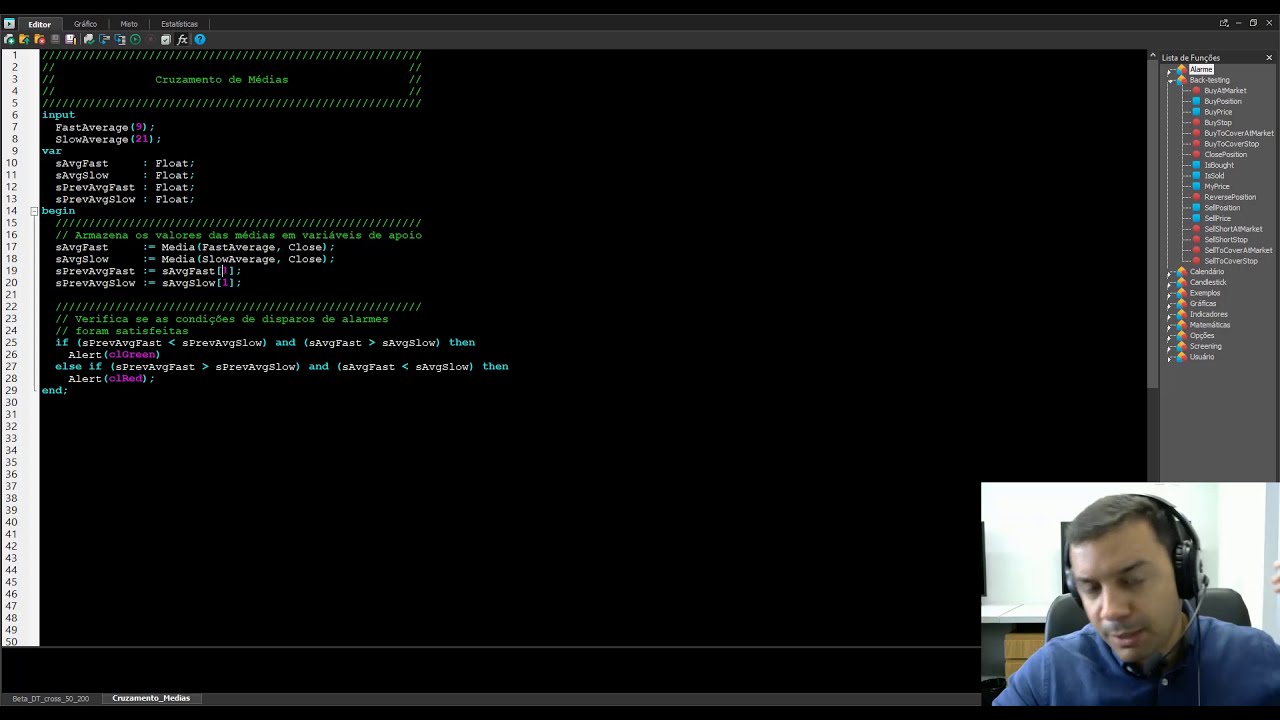Click the open strategy folder icon
Viewport: 1280px width, 720px height.
click(x=24, y=39)
